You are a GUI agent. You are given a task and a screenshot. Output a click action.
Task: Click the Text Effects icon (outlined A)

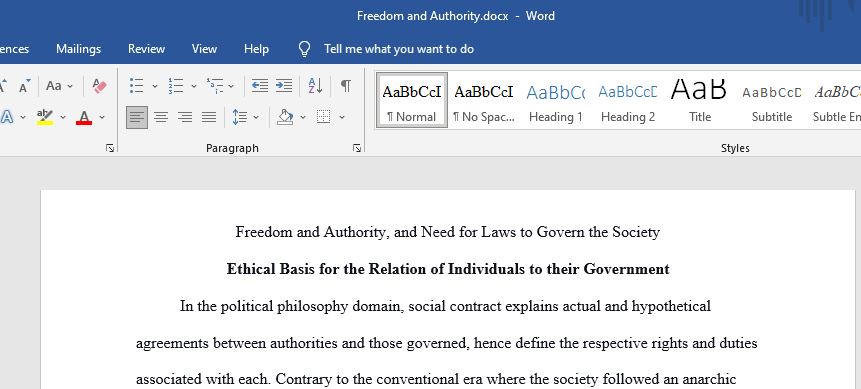[x=7, y=117]
